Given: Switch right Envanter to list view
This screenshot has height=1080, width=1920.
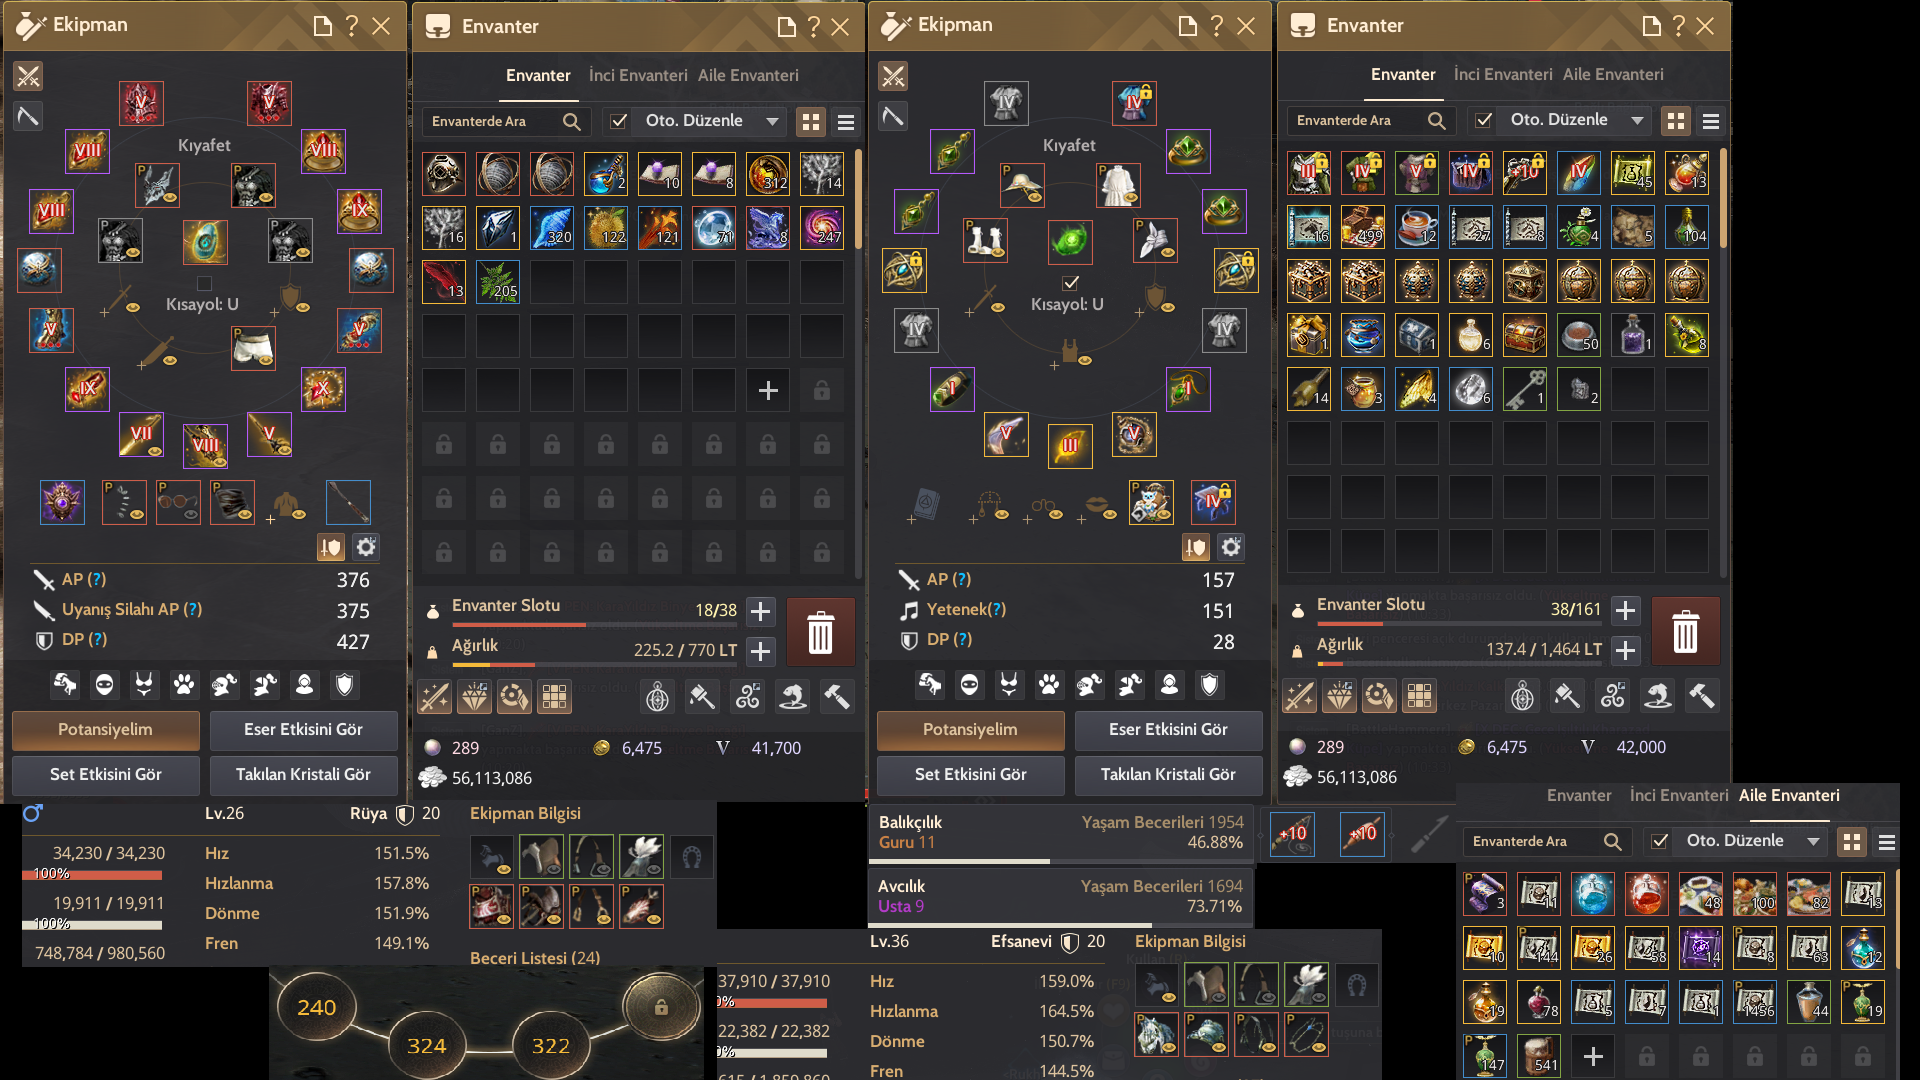Looking at the screenshot, I should click(1711, 121).
